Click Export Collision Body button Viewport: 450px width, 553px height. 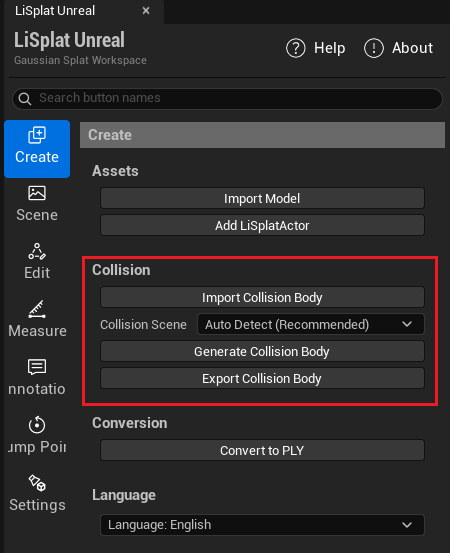coord(262,378)
